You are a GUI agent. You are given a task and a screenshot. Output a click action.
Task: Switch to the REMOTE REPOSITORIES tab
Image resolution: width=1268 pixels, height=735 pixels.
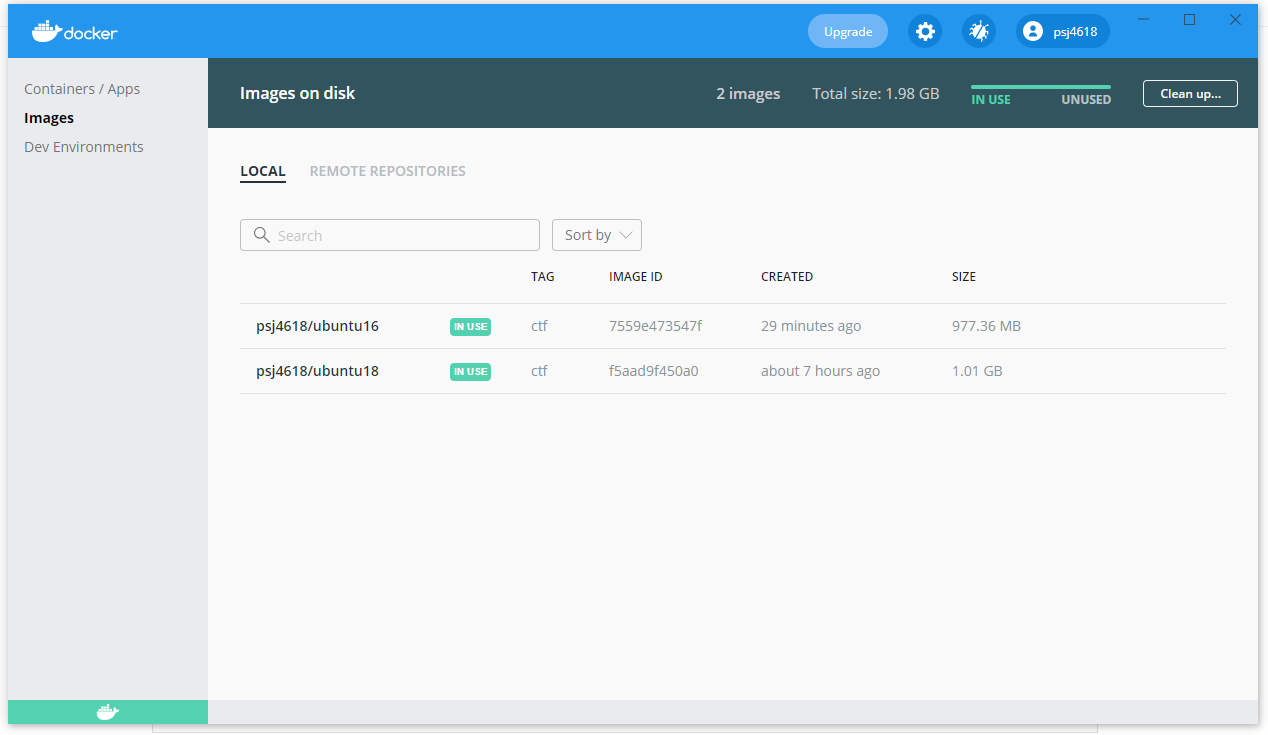point(388,171)
